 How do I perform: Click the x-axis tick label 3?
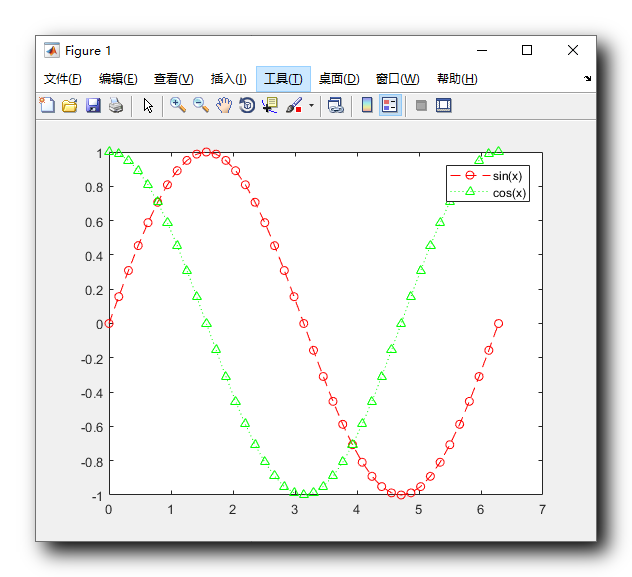point(295,510)
